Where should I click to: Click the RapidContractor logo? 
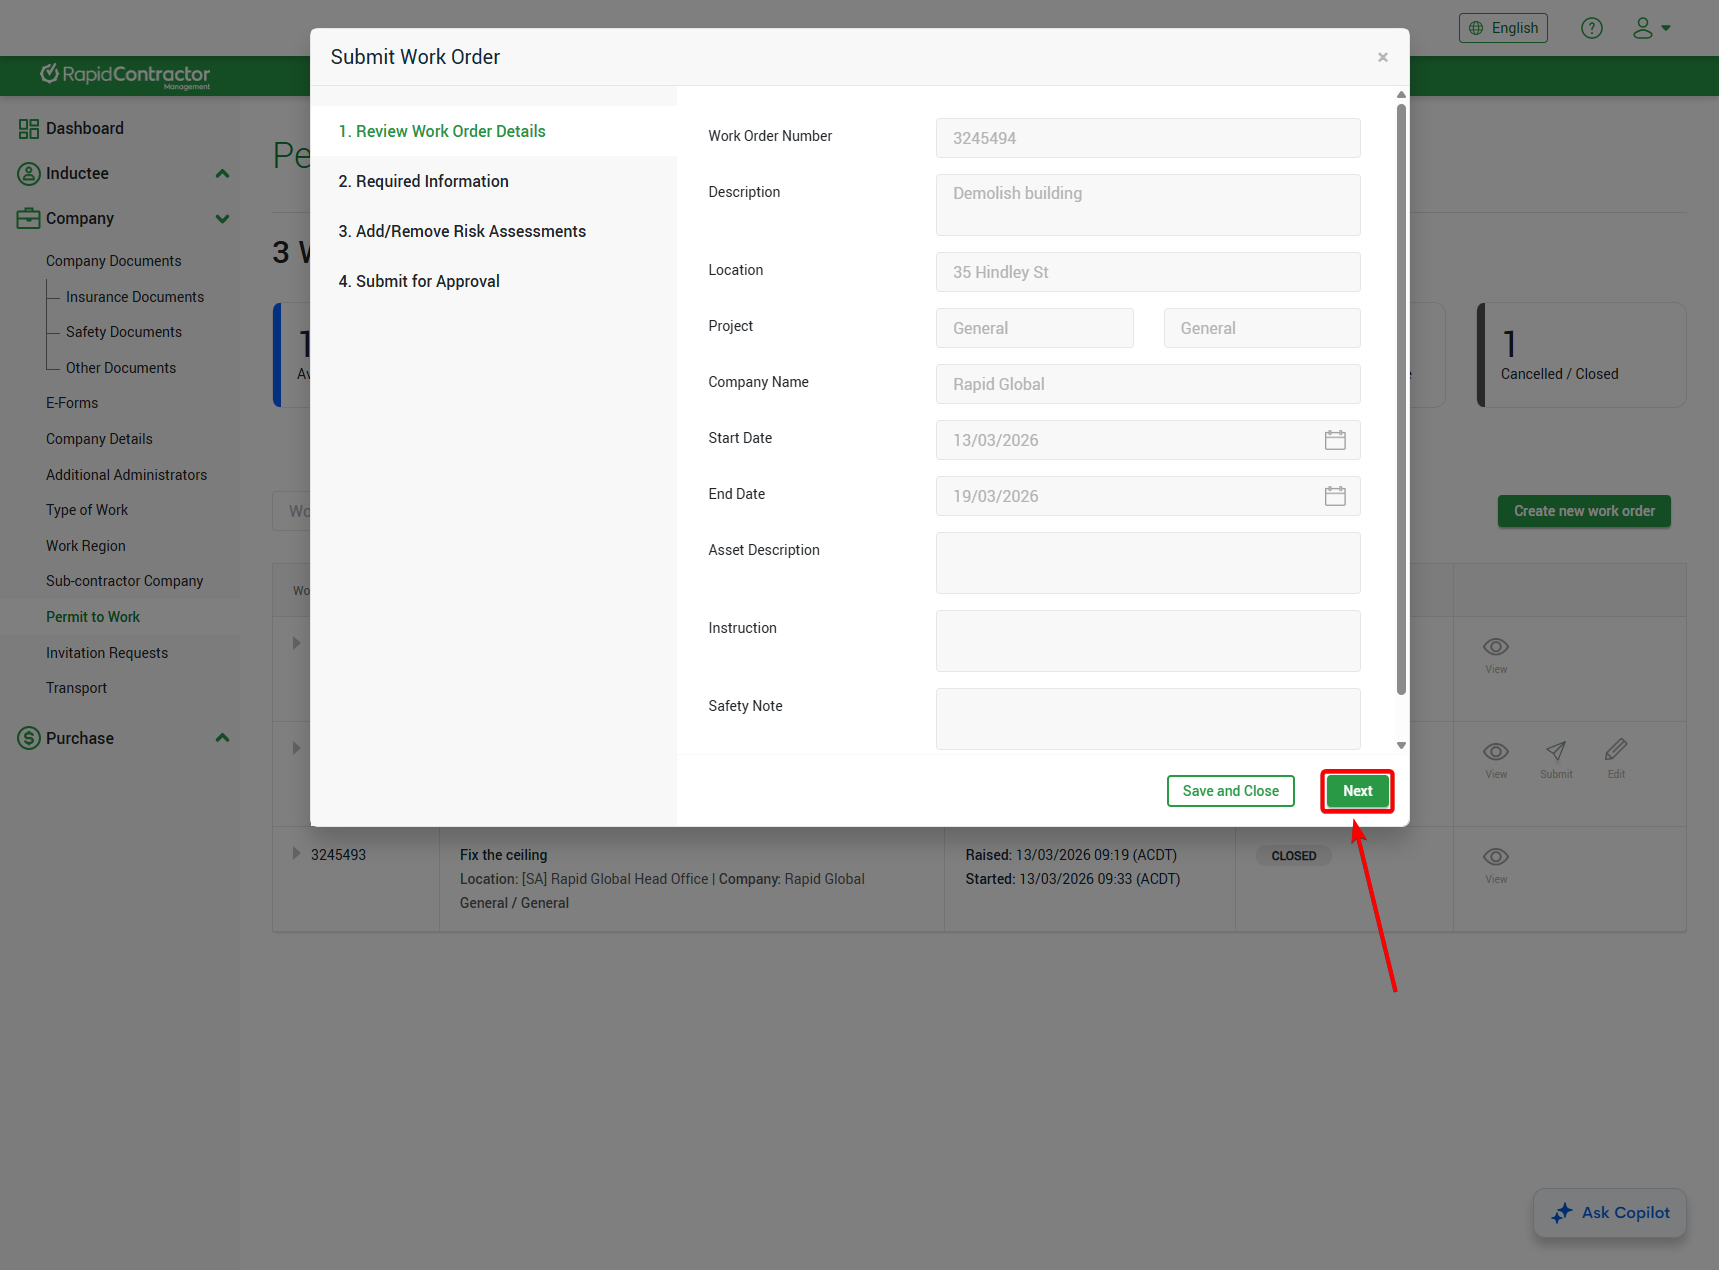click(x=125, y=75)
